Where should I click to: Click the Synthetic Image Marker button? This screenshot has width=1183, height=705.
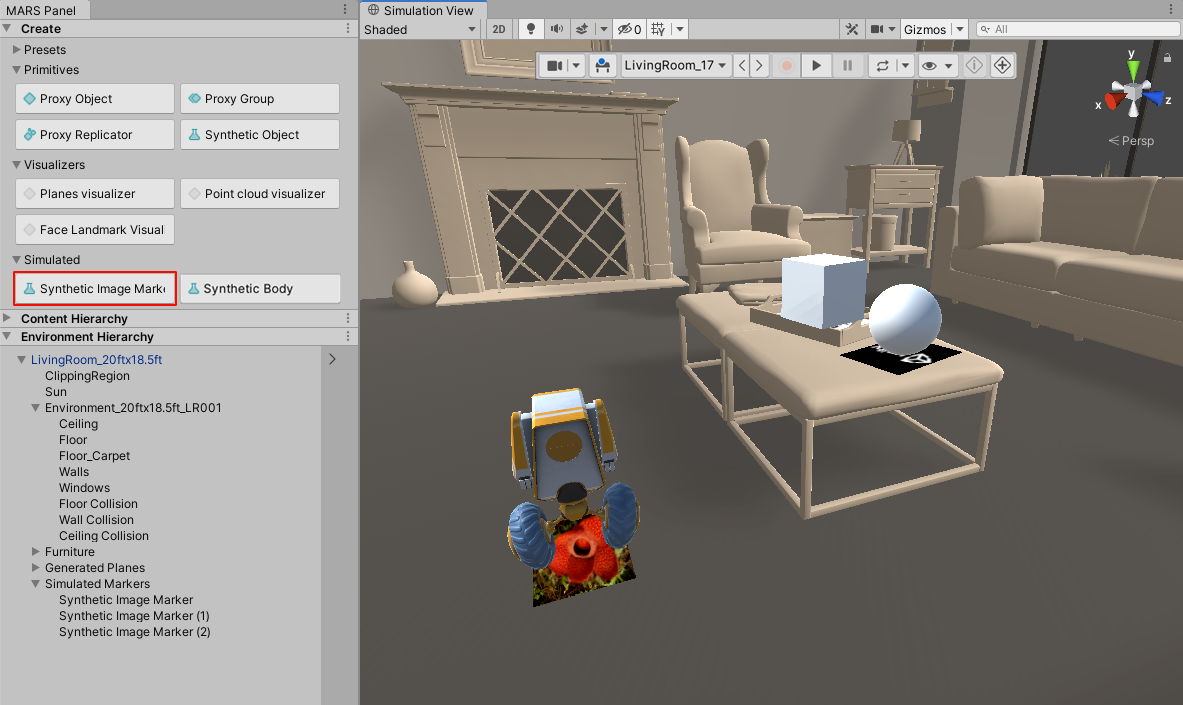click(95, 289)
